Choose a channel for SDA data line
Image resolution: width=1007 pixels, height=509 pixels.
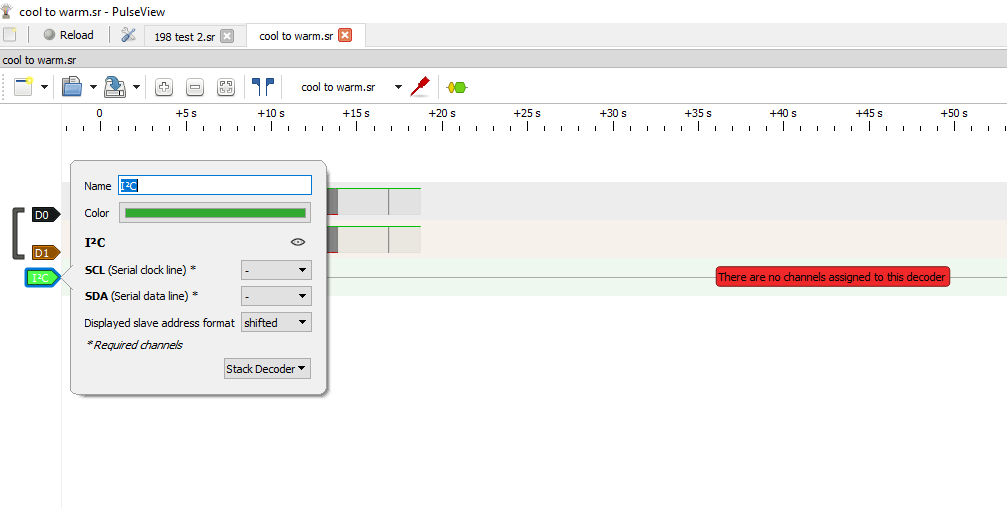pyautogui.click(x=276, y=296)
